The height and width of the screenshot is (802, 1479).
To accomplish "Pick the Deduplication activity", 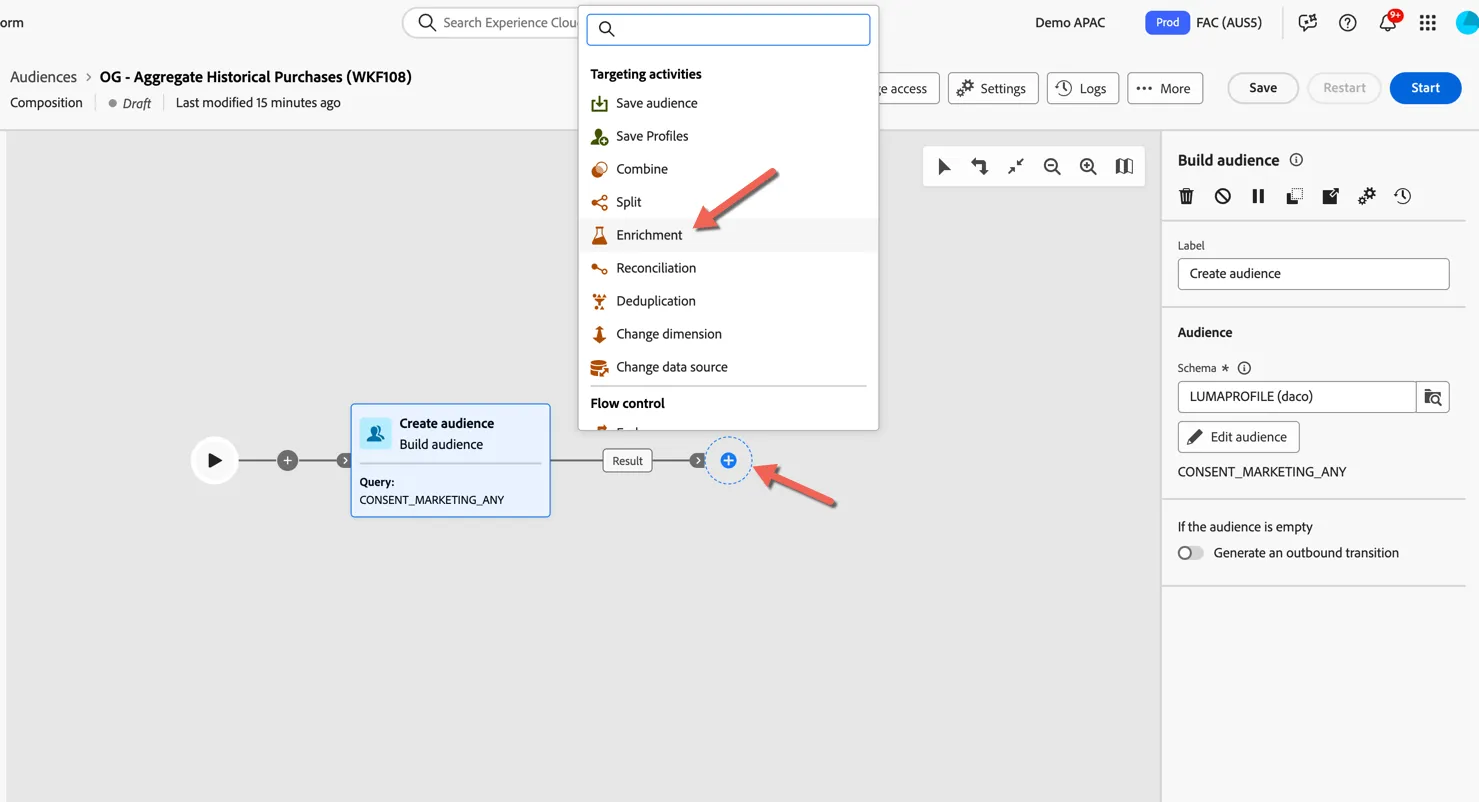I will point(728,301).
